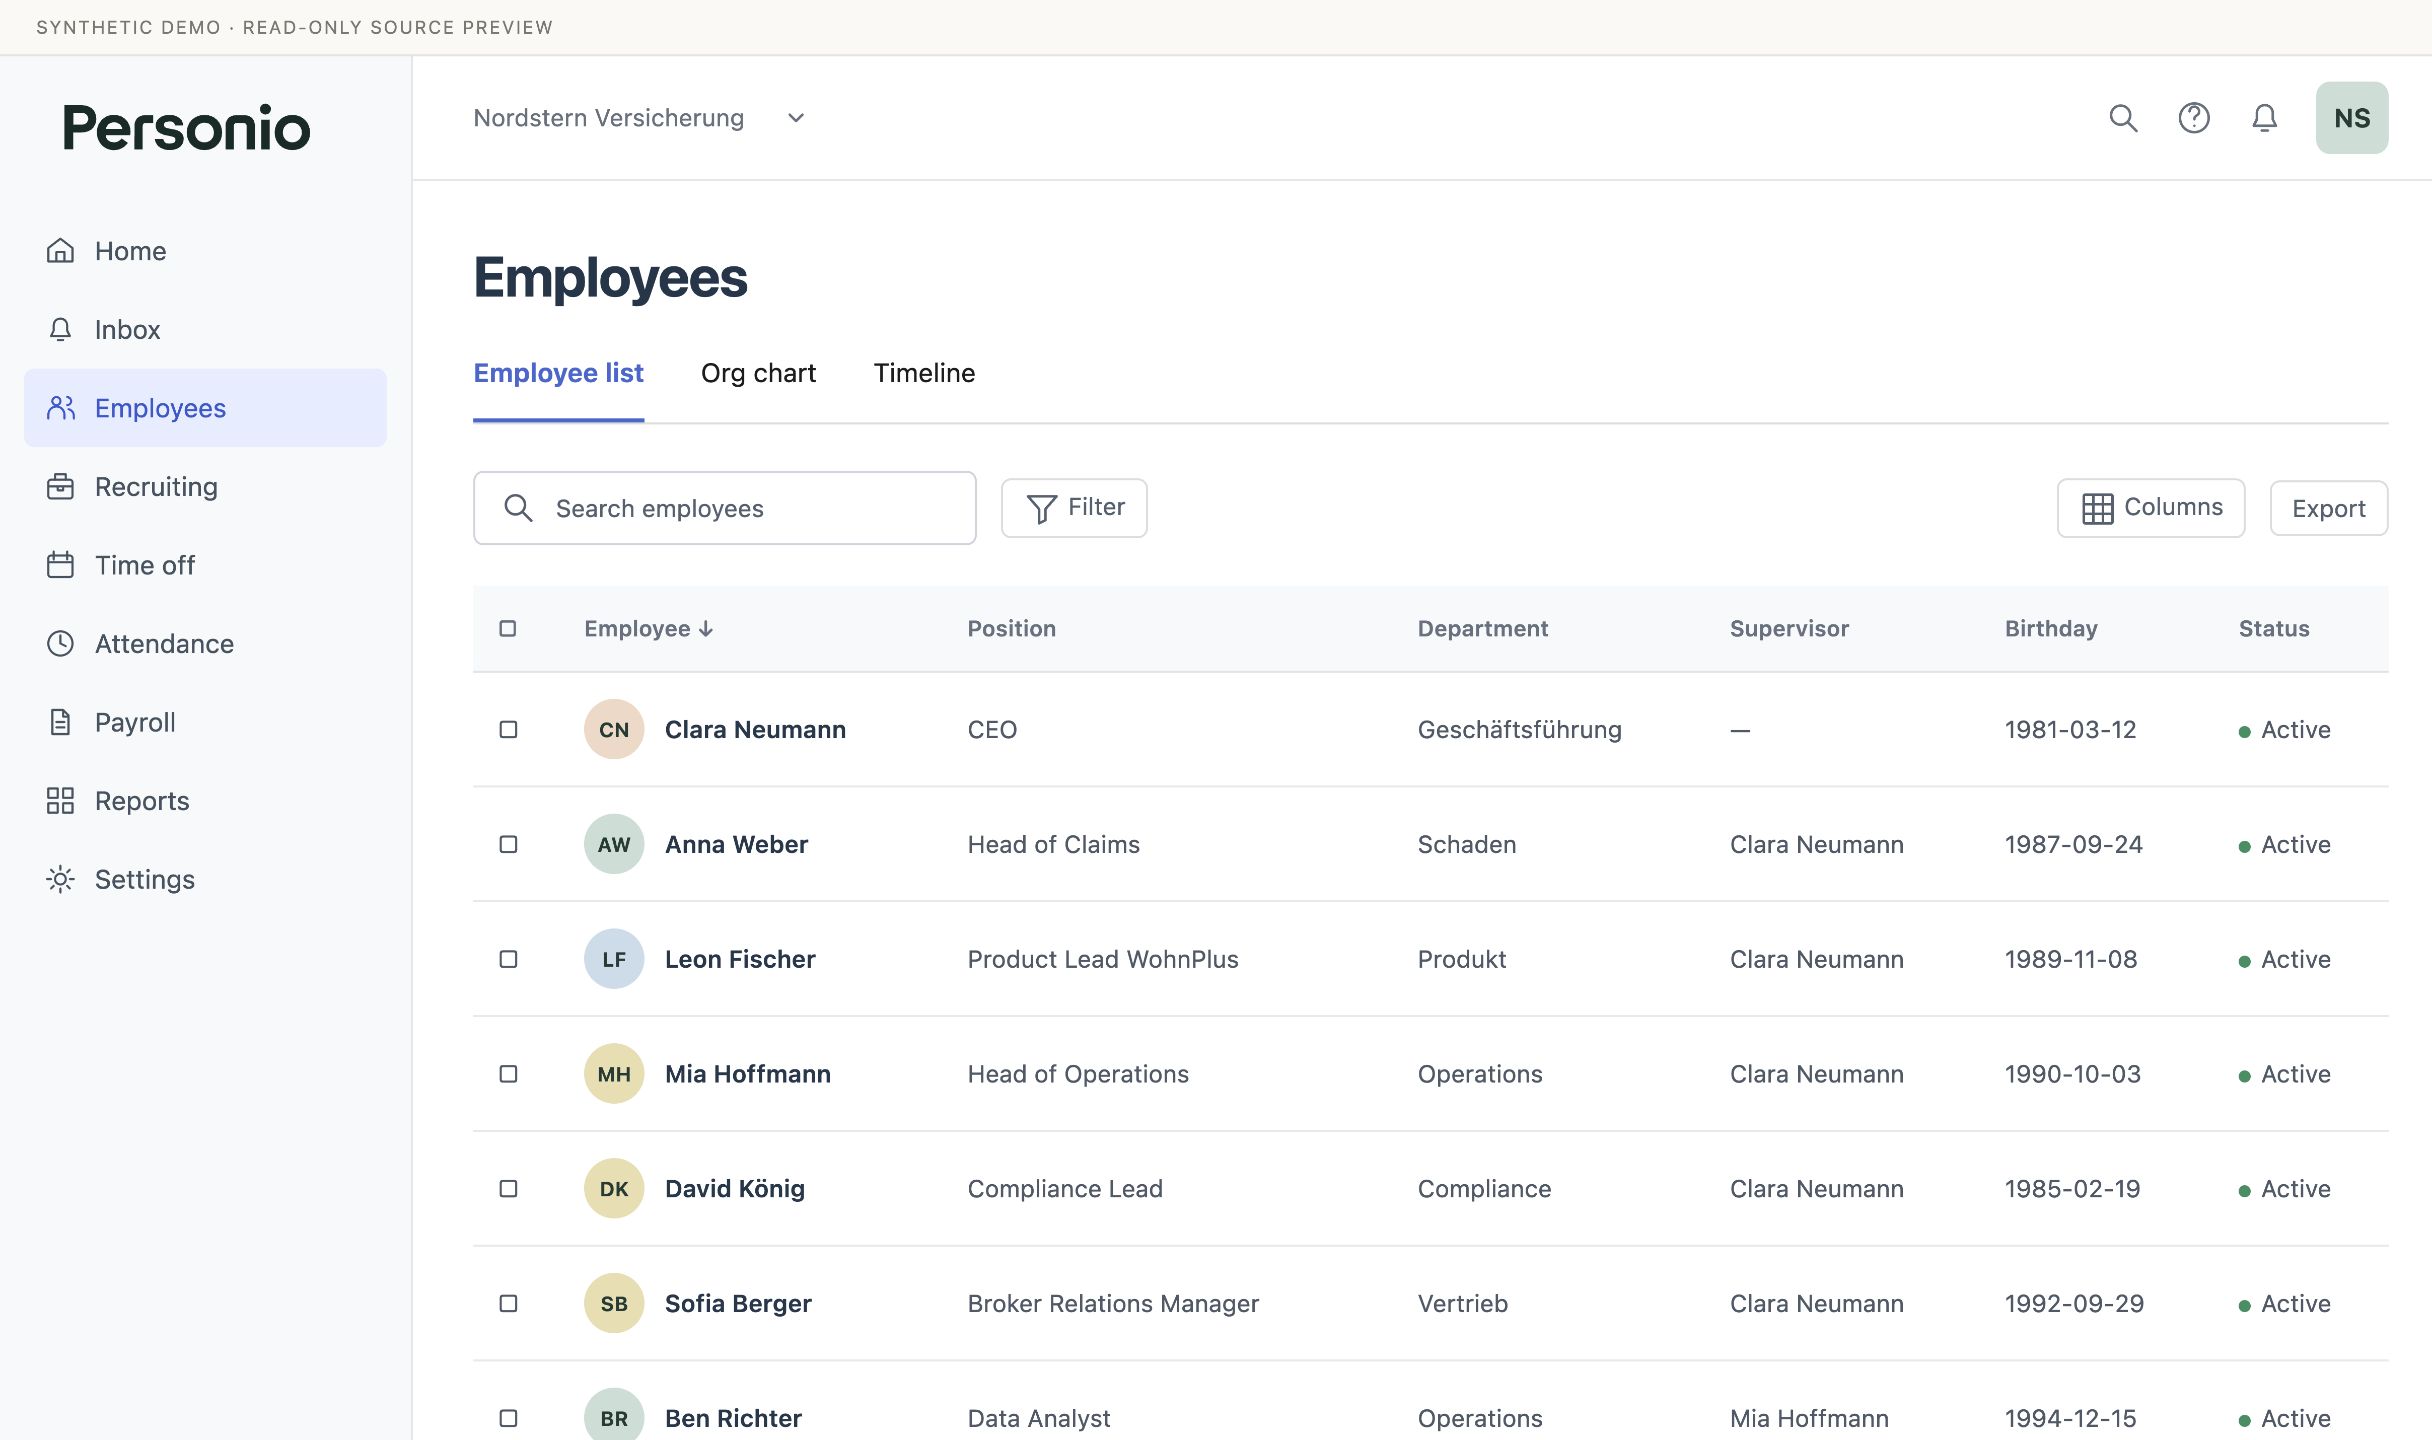Click the Export button

tap(2329, 508)
